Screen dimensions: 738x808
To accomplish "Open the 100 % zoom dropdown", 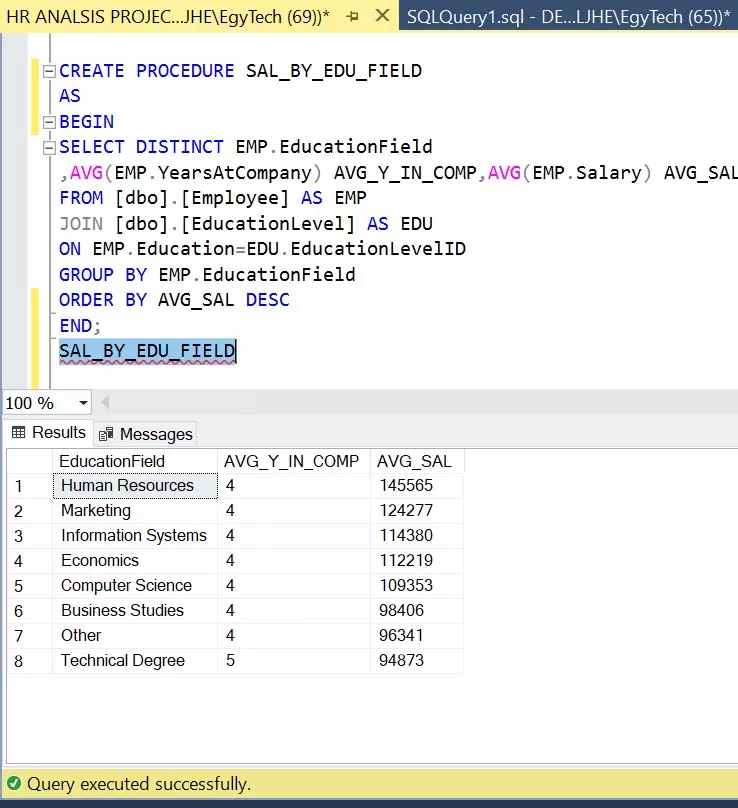I will pyautogui.click(x=83, y=403).
